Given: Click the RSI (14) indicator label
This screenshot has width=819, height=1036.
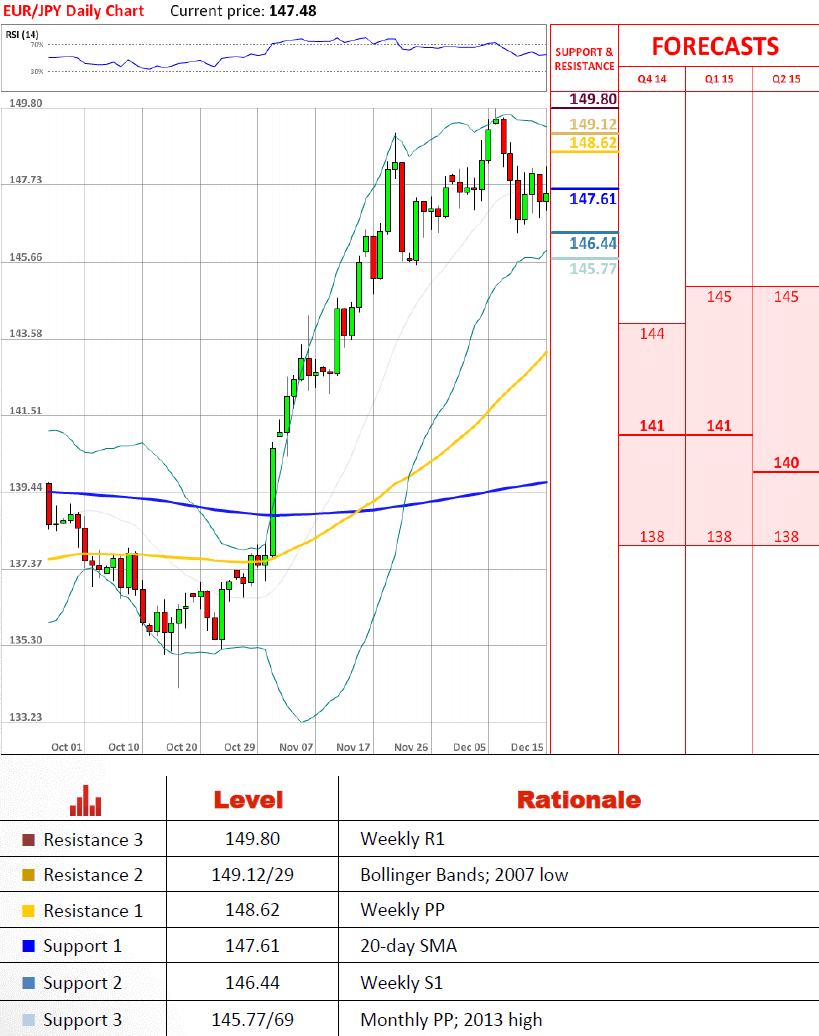Looking at the screenshot, I should (22, 34).
